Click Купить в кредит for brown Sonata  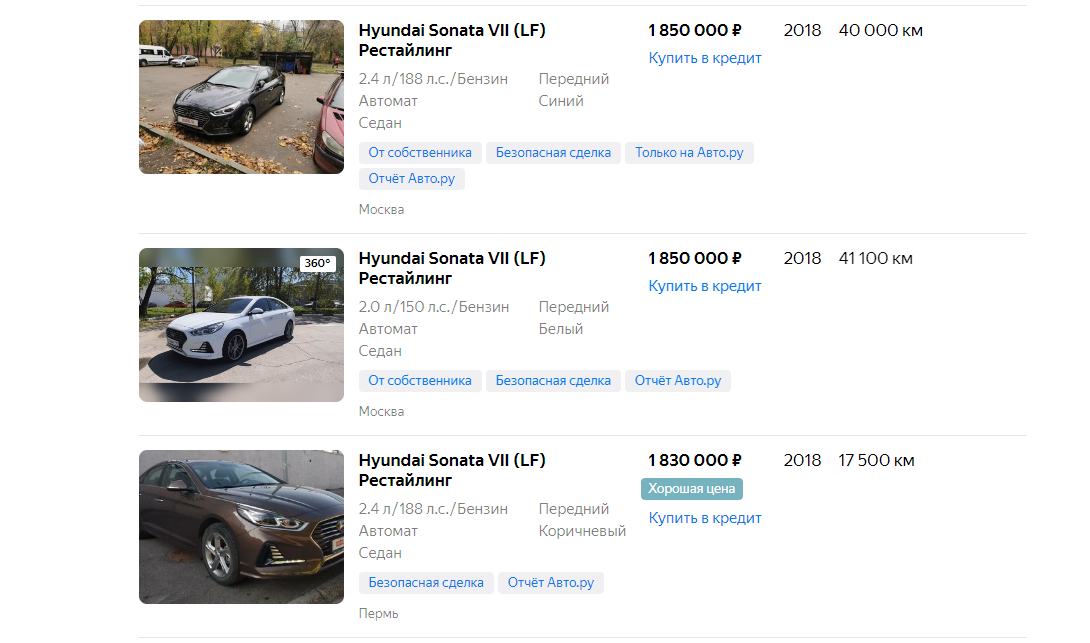tap(705, 518)
